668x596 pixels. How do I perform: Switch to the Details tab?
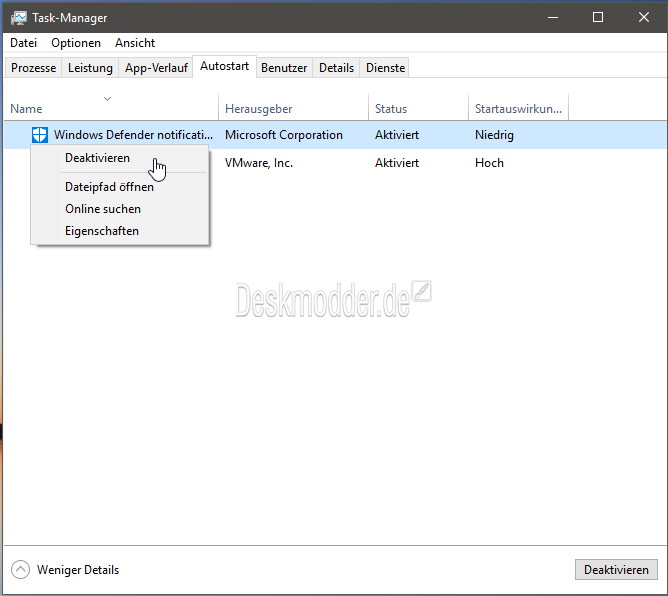(x=337, y=68)
